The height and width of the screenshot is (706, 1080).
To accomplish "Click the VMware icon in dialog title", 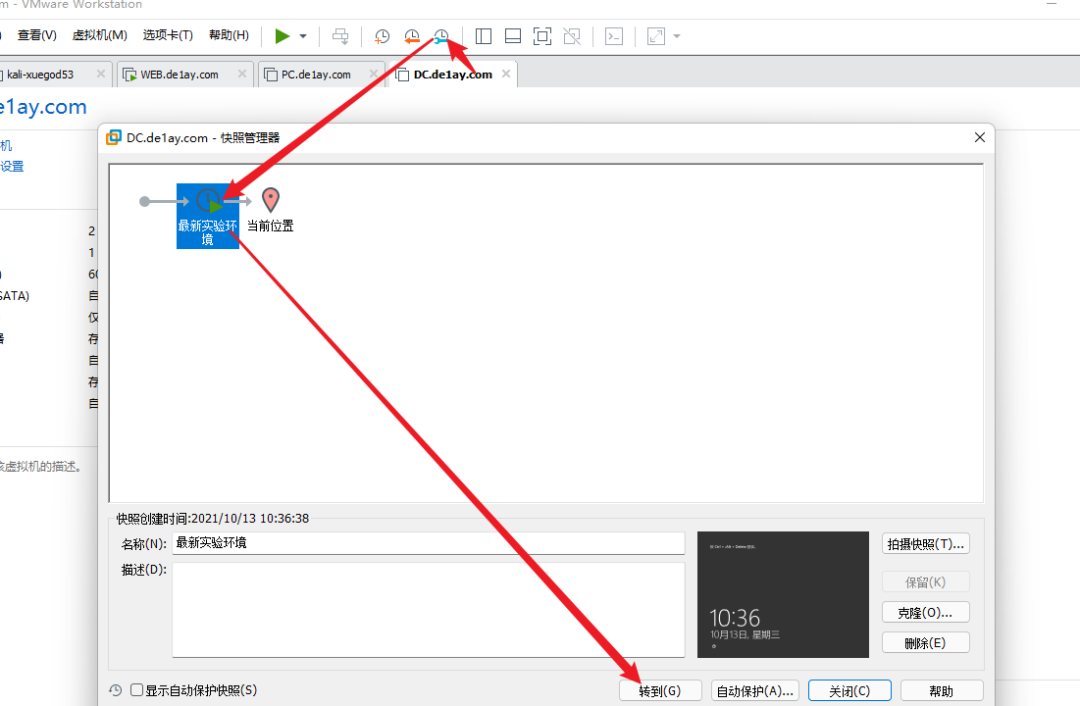I will 114,137.
